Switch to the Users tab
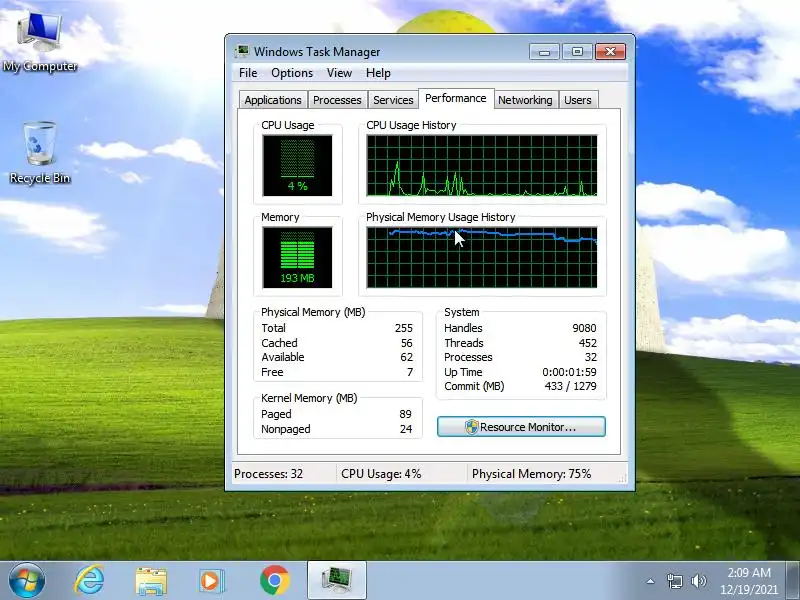Viewport: 800px width, 600px height. pyautogui.click(x=578, y=100)
